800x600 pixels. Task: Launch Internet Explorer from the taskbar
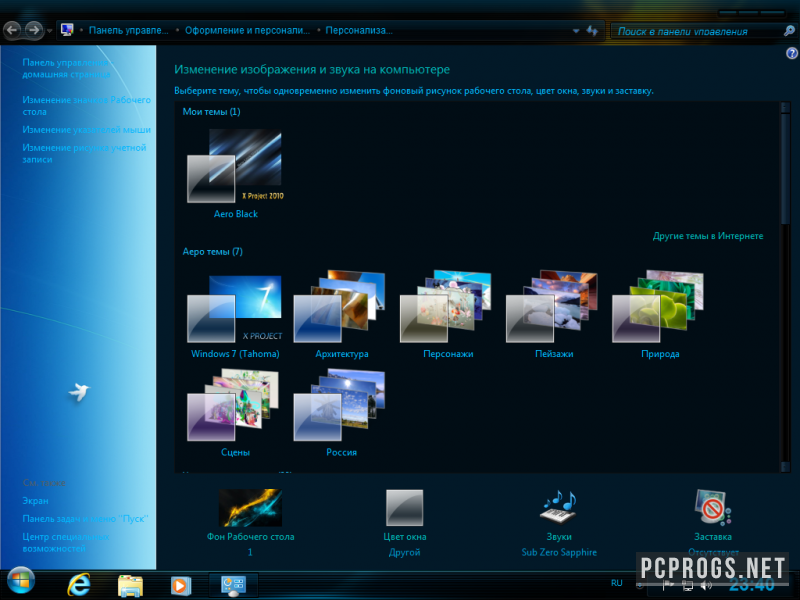coord(79,585)
